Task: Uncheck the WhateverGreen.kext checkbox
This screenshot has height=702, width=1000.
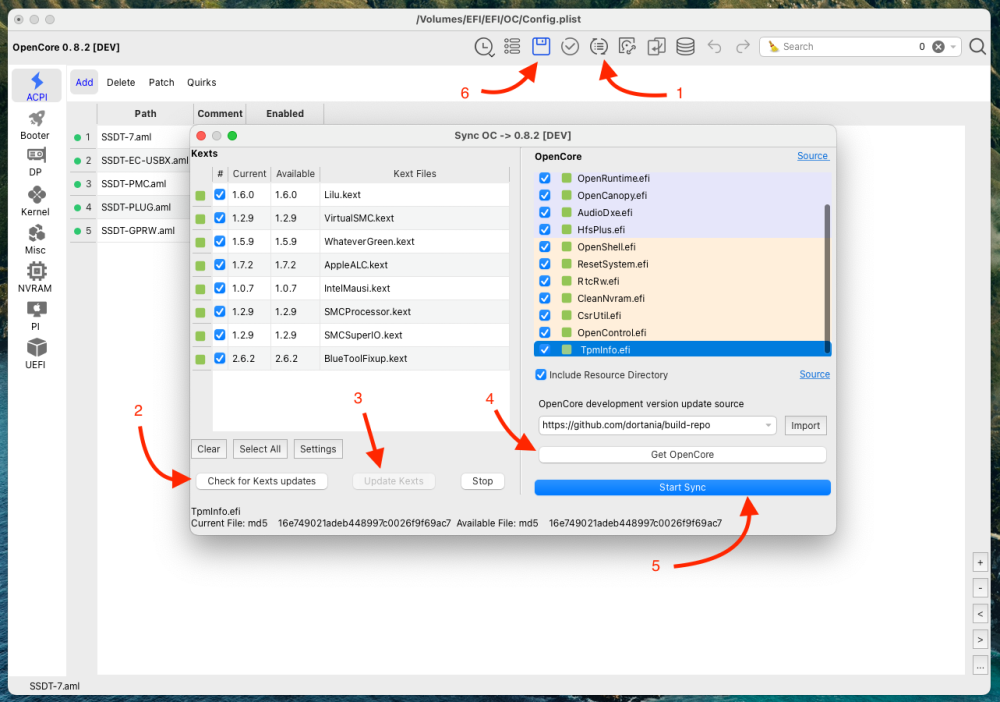Action: [219, 241]
